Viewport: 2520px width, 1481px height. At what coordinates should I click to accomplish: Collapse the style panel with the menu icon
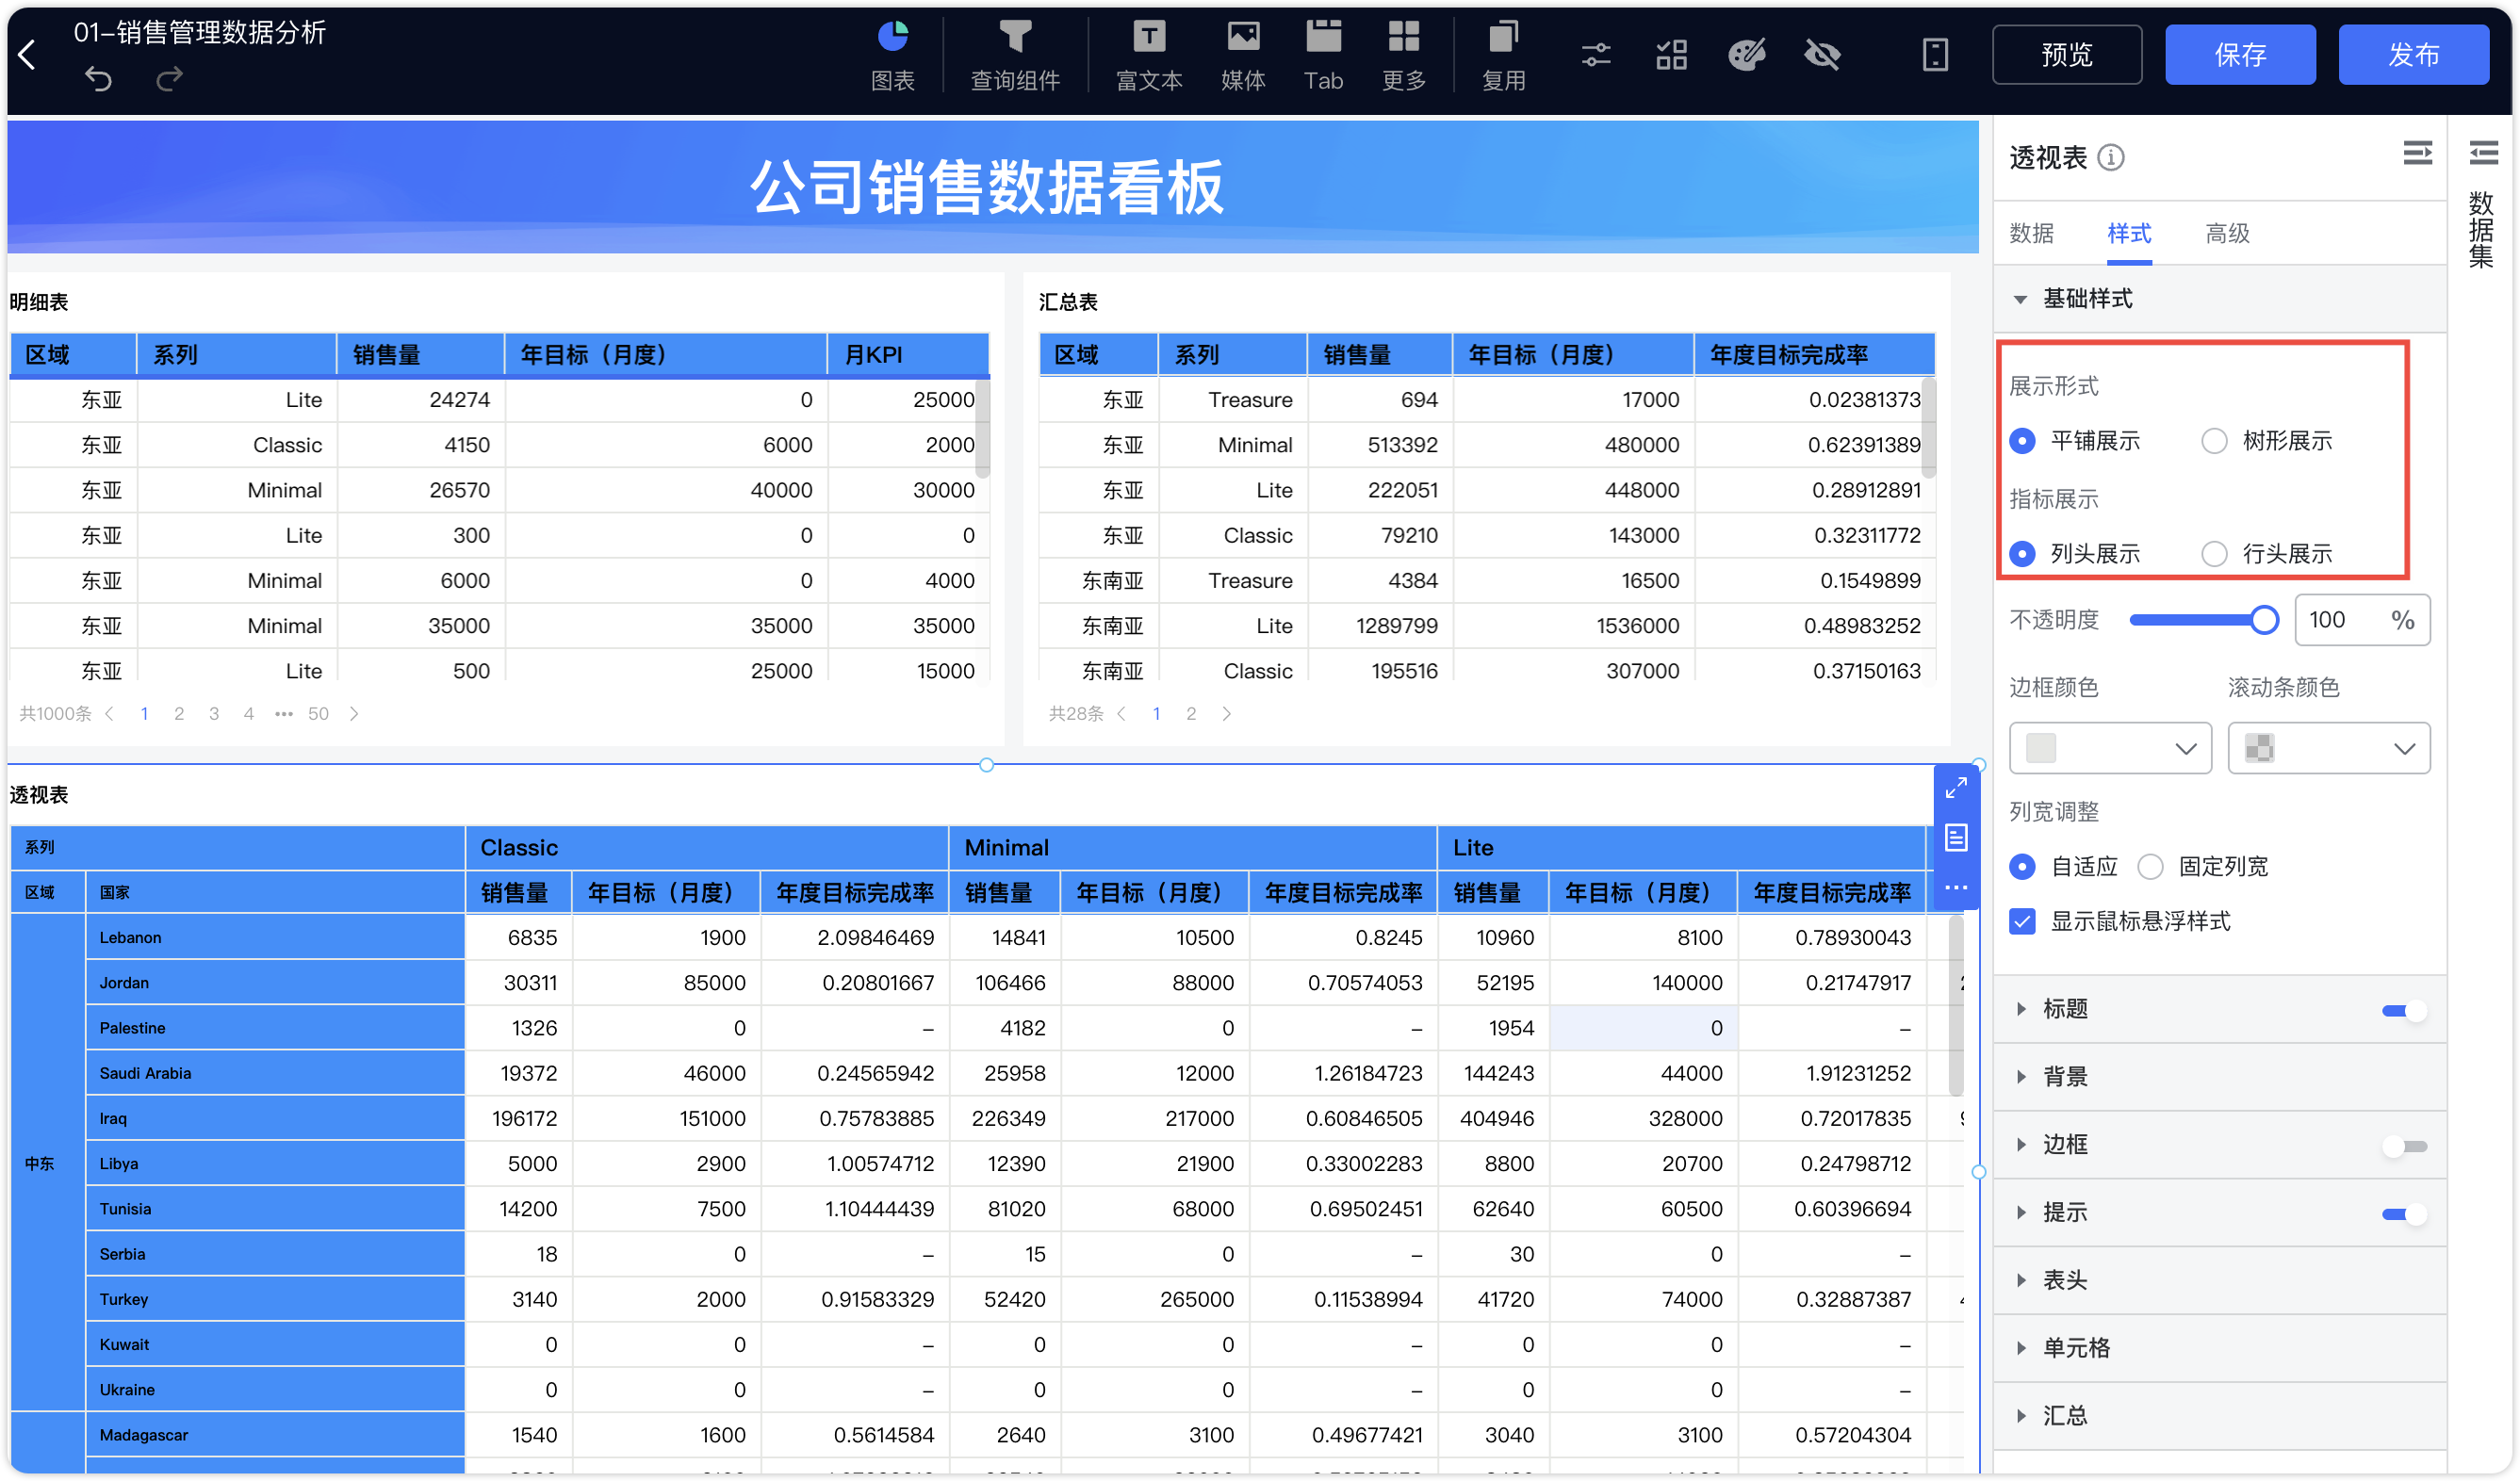(x=2417, y=153)
